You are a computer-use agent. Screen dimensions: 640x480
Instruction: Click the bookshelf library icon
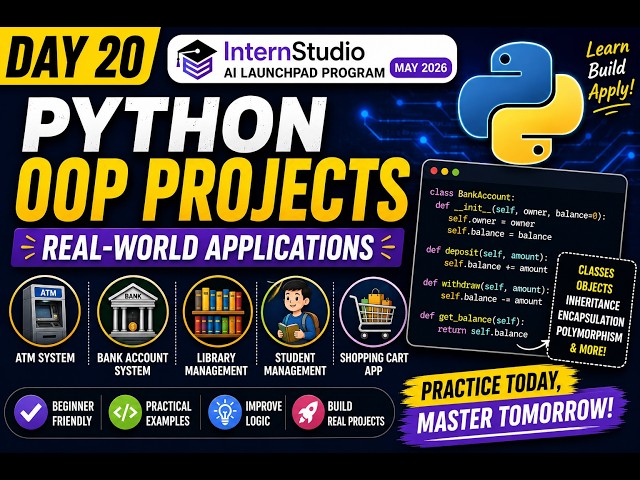217,311
